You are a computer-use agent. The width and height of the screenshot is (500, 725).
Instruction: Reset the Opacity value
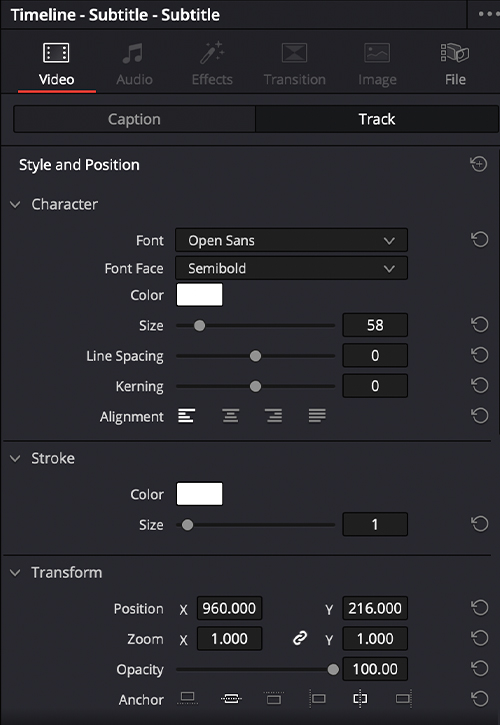click(480, 668)
